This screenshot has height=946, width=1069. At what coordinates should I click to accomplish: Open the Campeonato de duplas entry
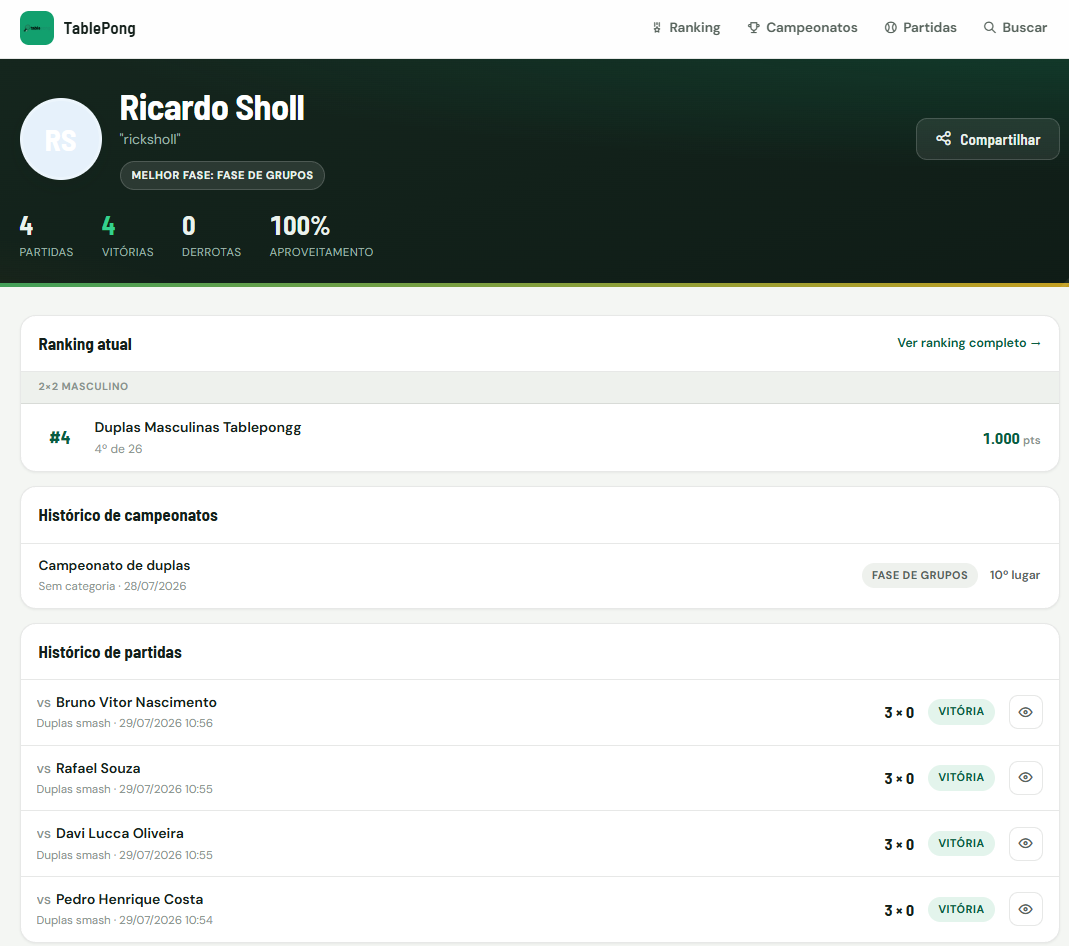pyautogui.click(x=540, y=575)
